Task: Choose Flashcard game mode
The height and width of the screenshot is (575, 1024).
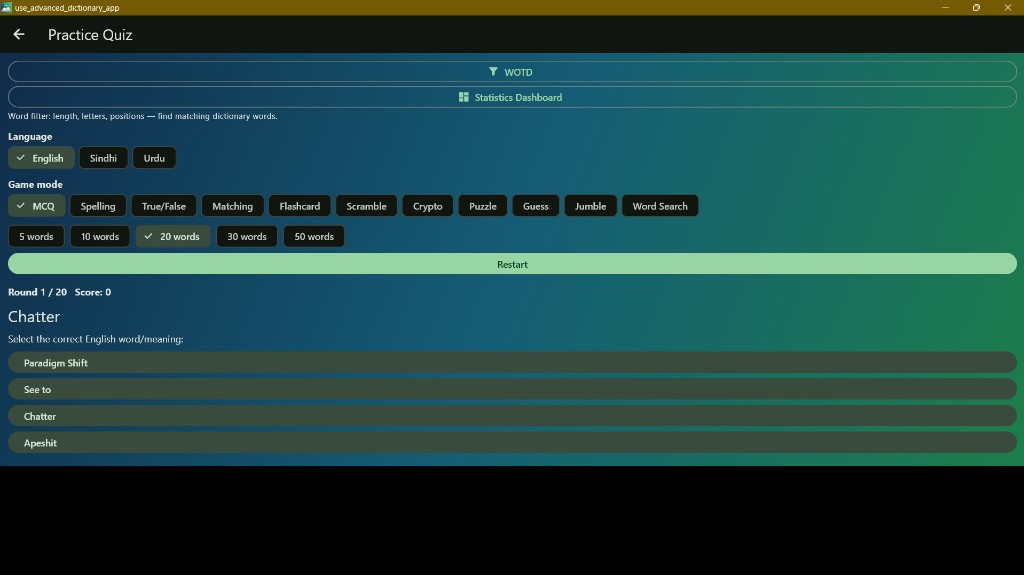Action: click(300, 206)
